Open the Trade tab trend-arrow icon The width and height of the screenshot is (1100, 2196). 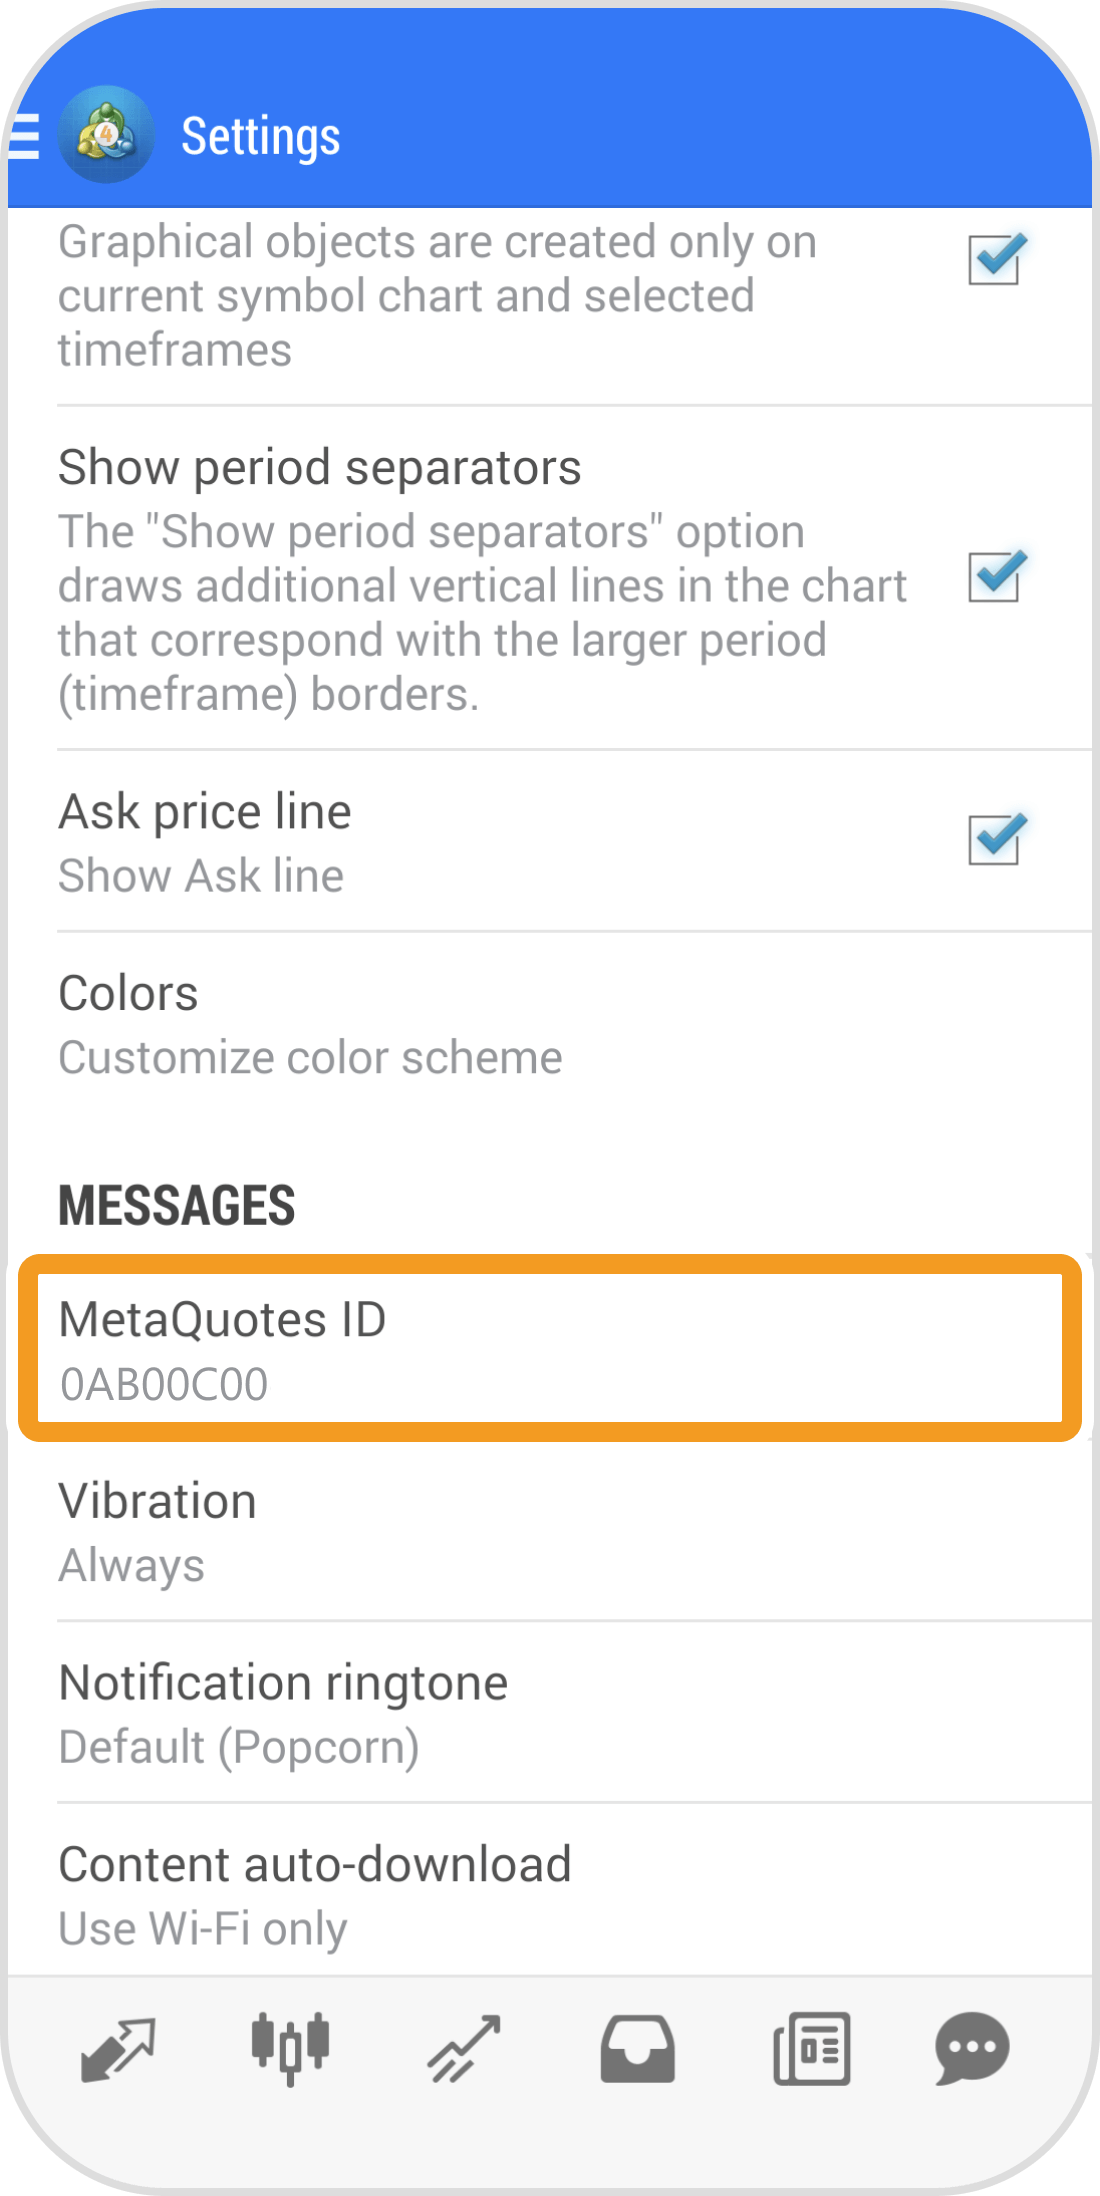464,2049
